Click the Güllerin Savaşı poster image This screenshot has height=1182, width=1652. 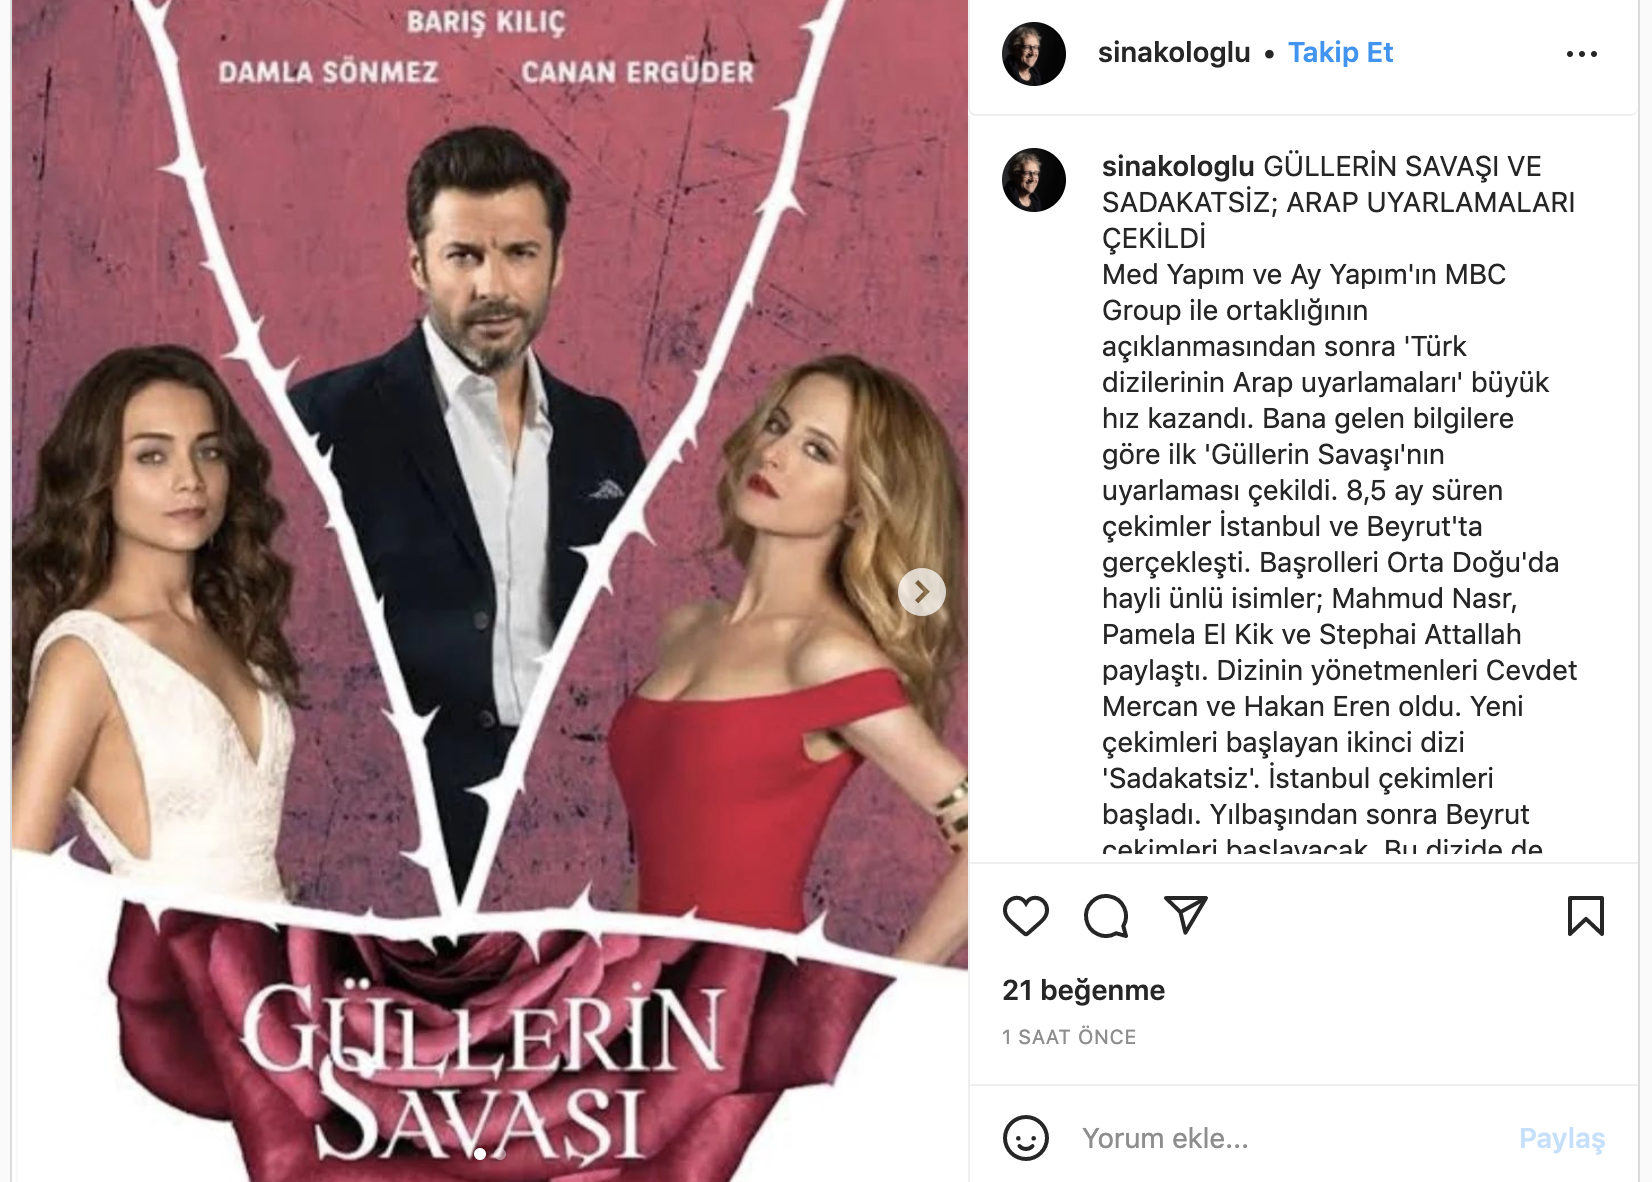[490, 591]
